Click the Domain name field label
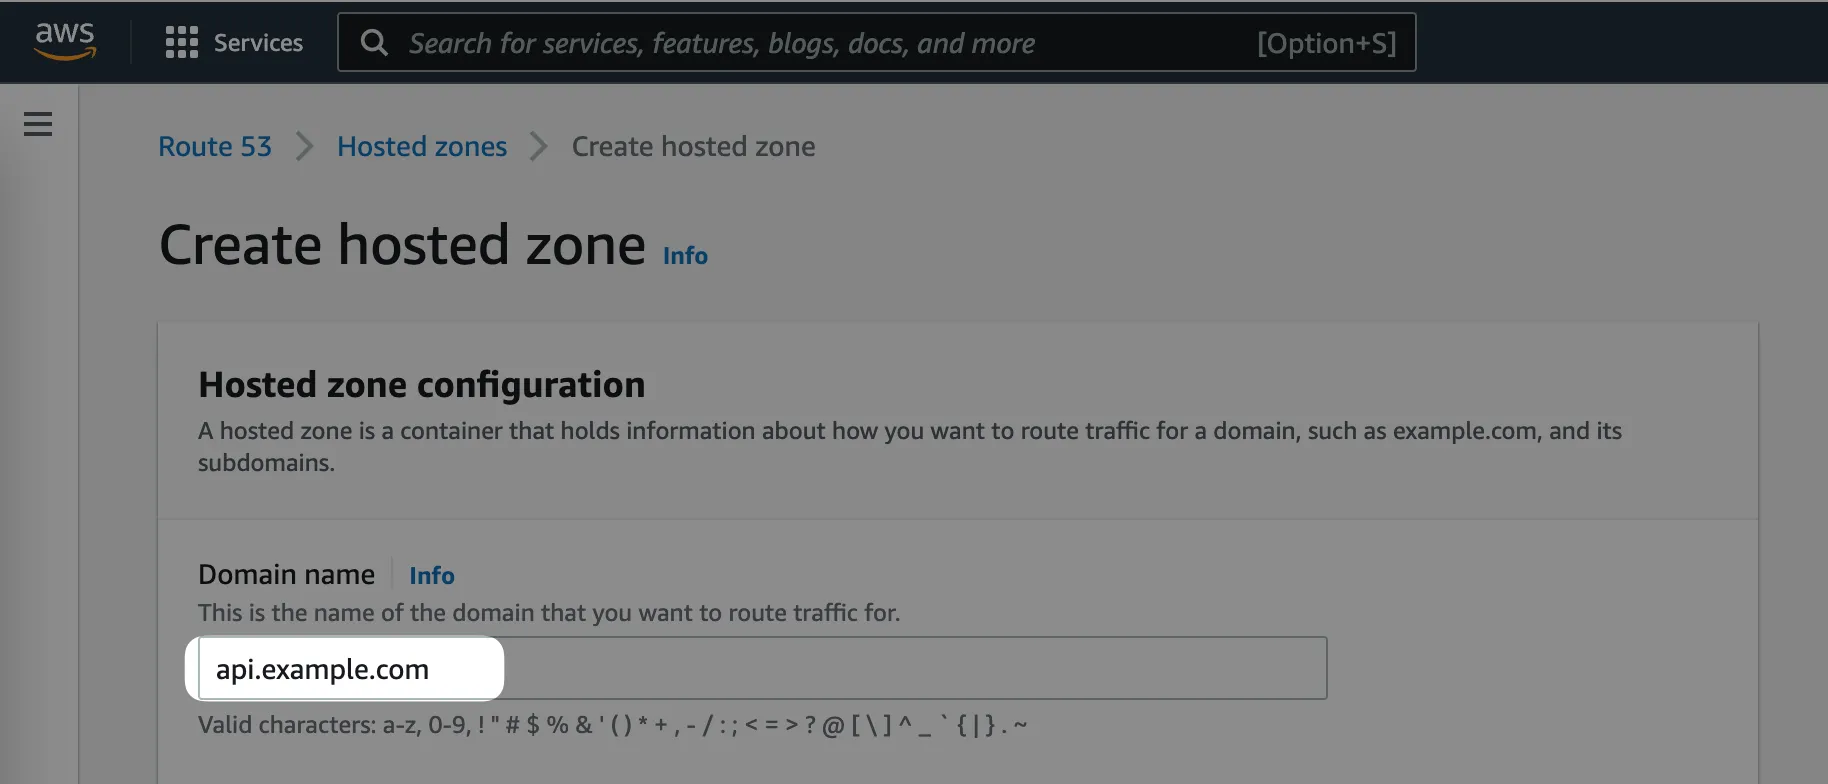This screenshot has height=784, width=1828. click(x=286, y=575)
